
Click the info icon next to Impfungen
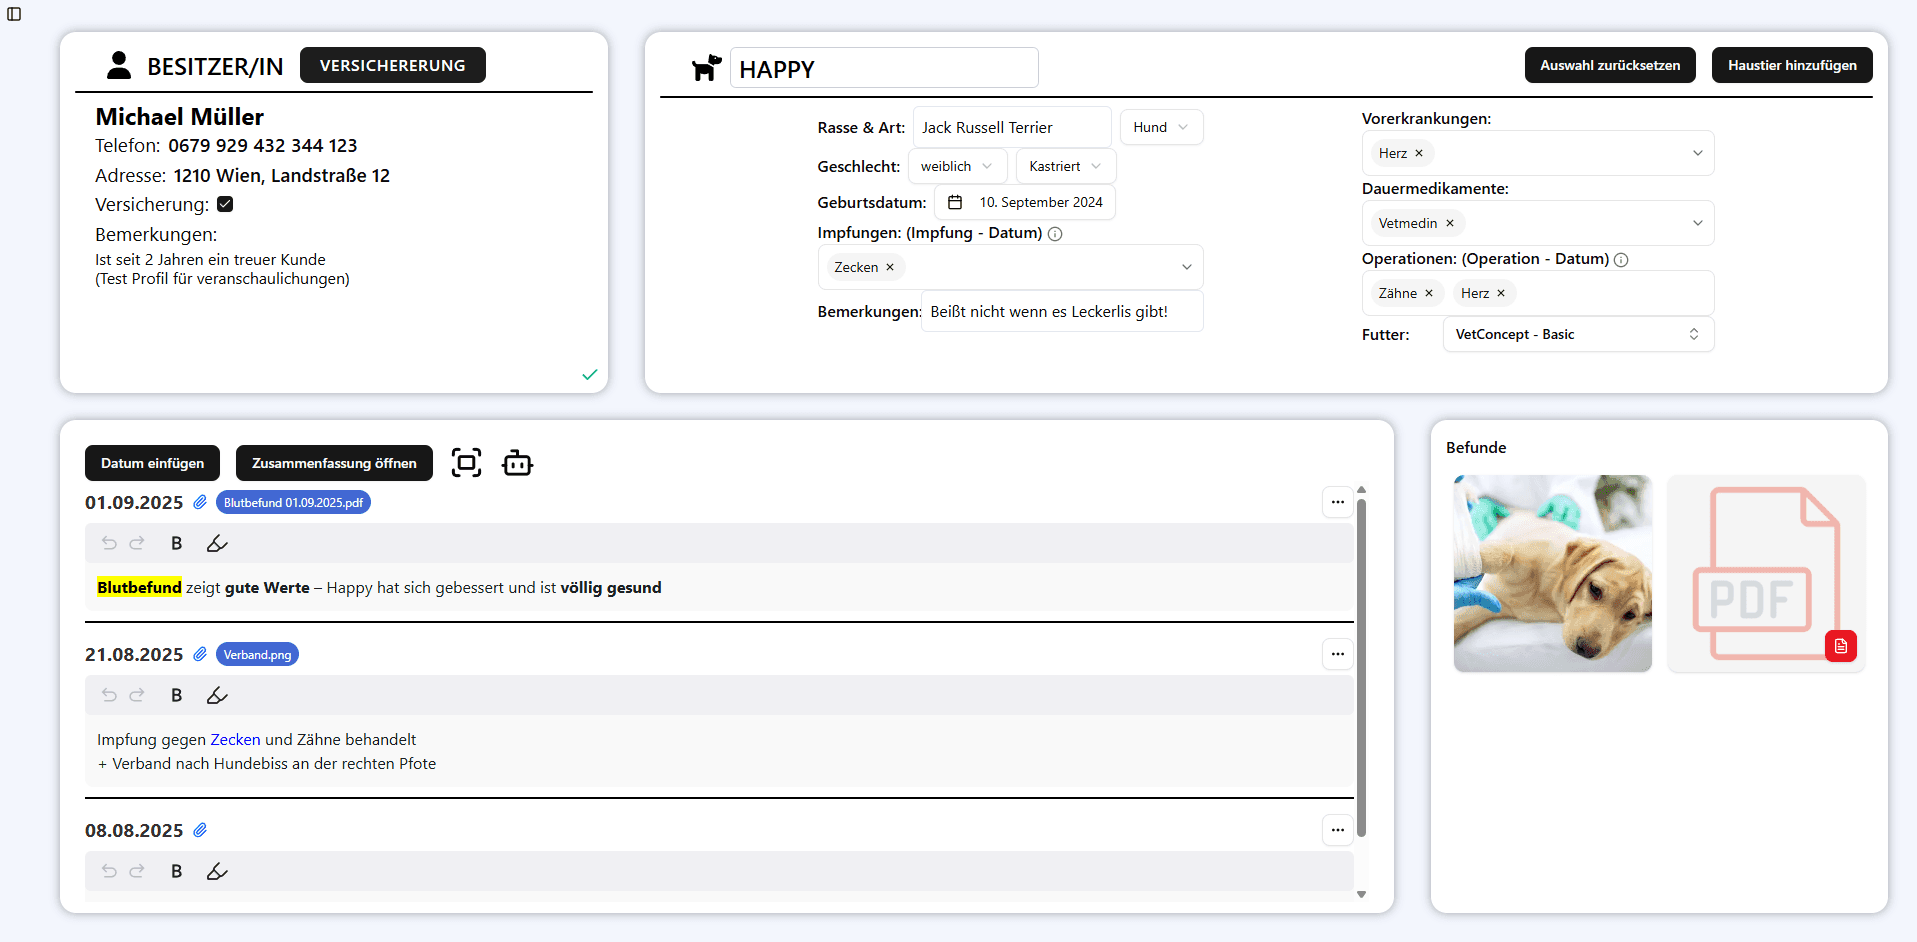1055,234
